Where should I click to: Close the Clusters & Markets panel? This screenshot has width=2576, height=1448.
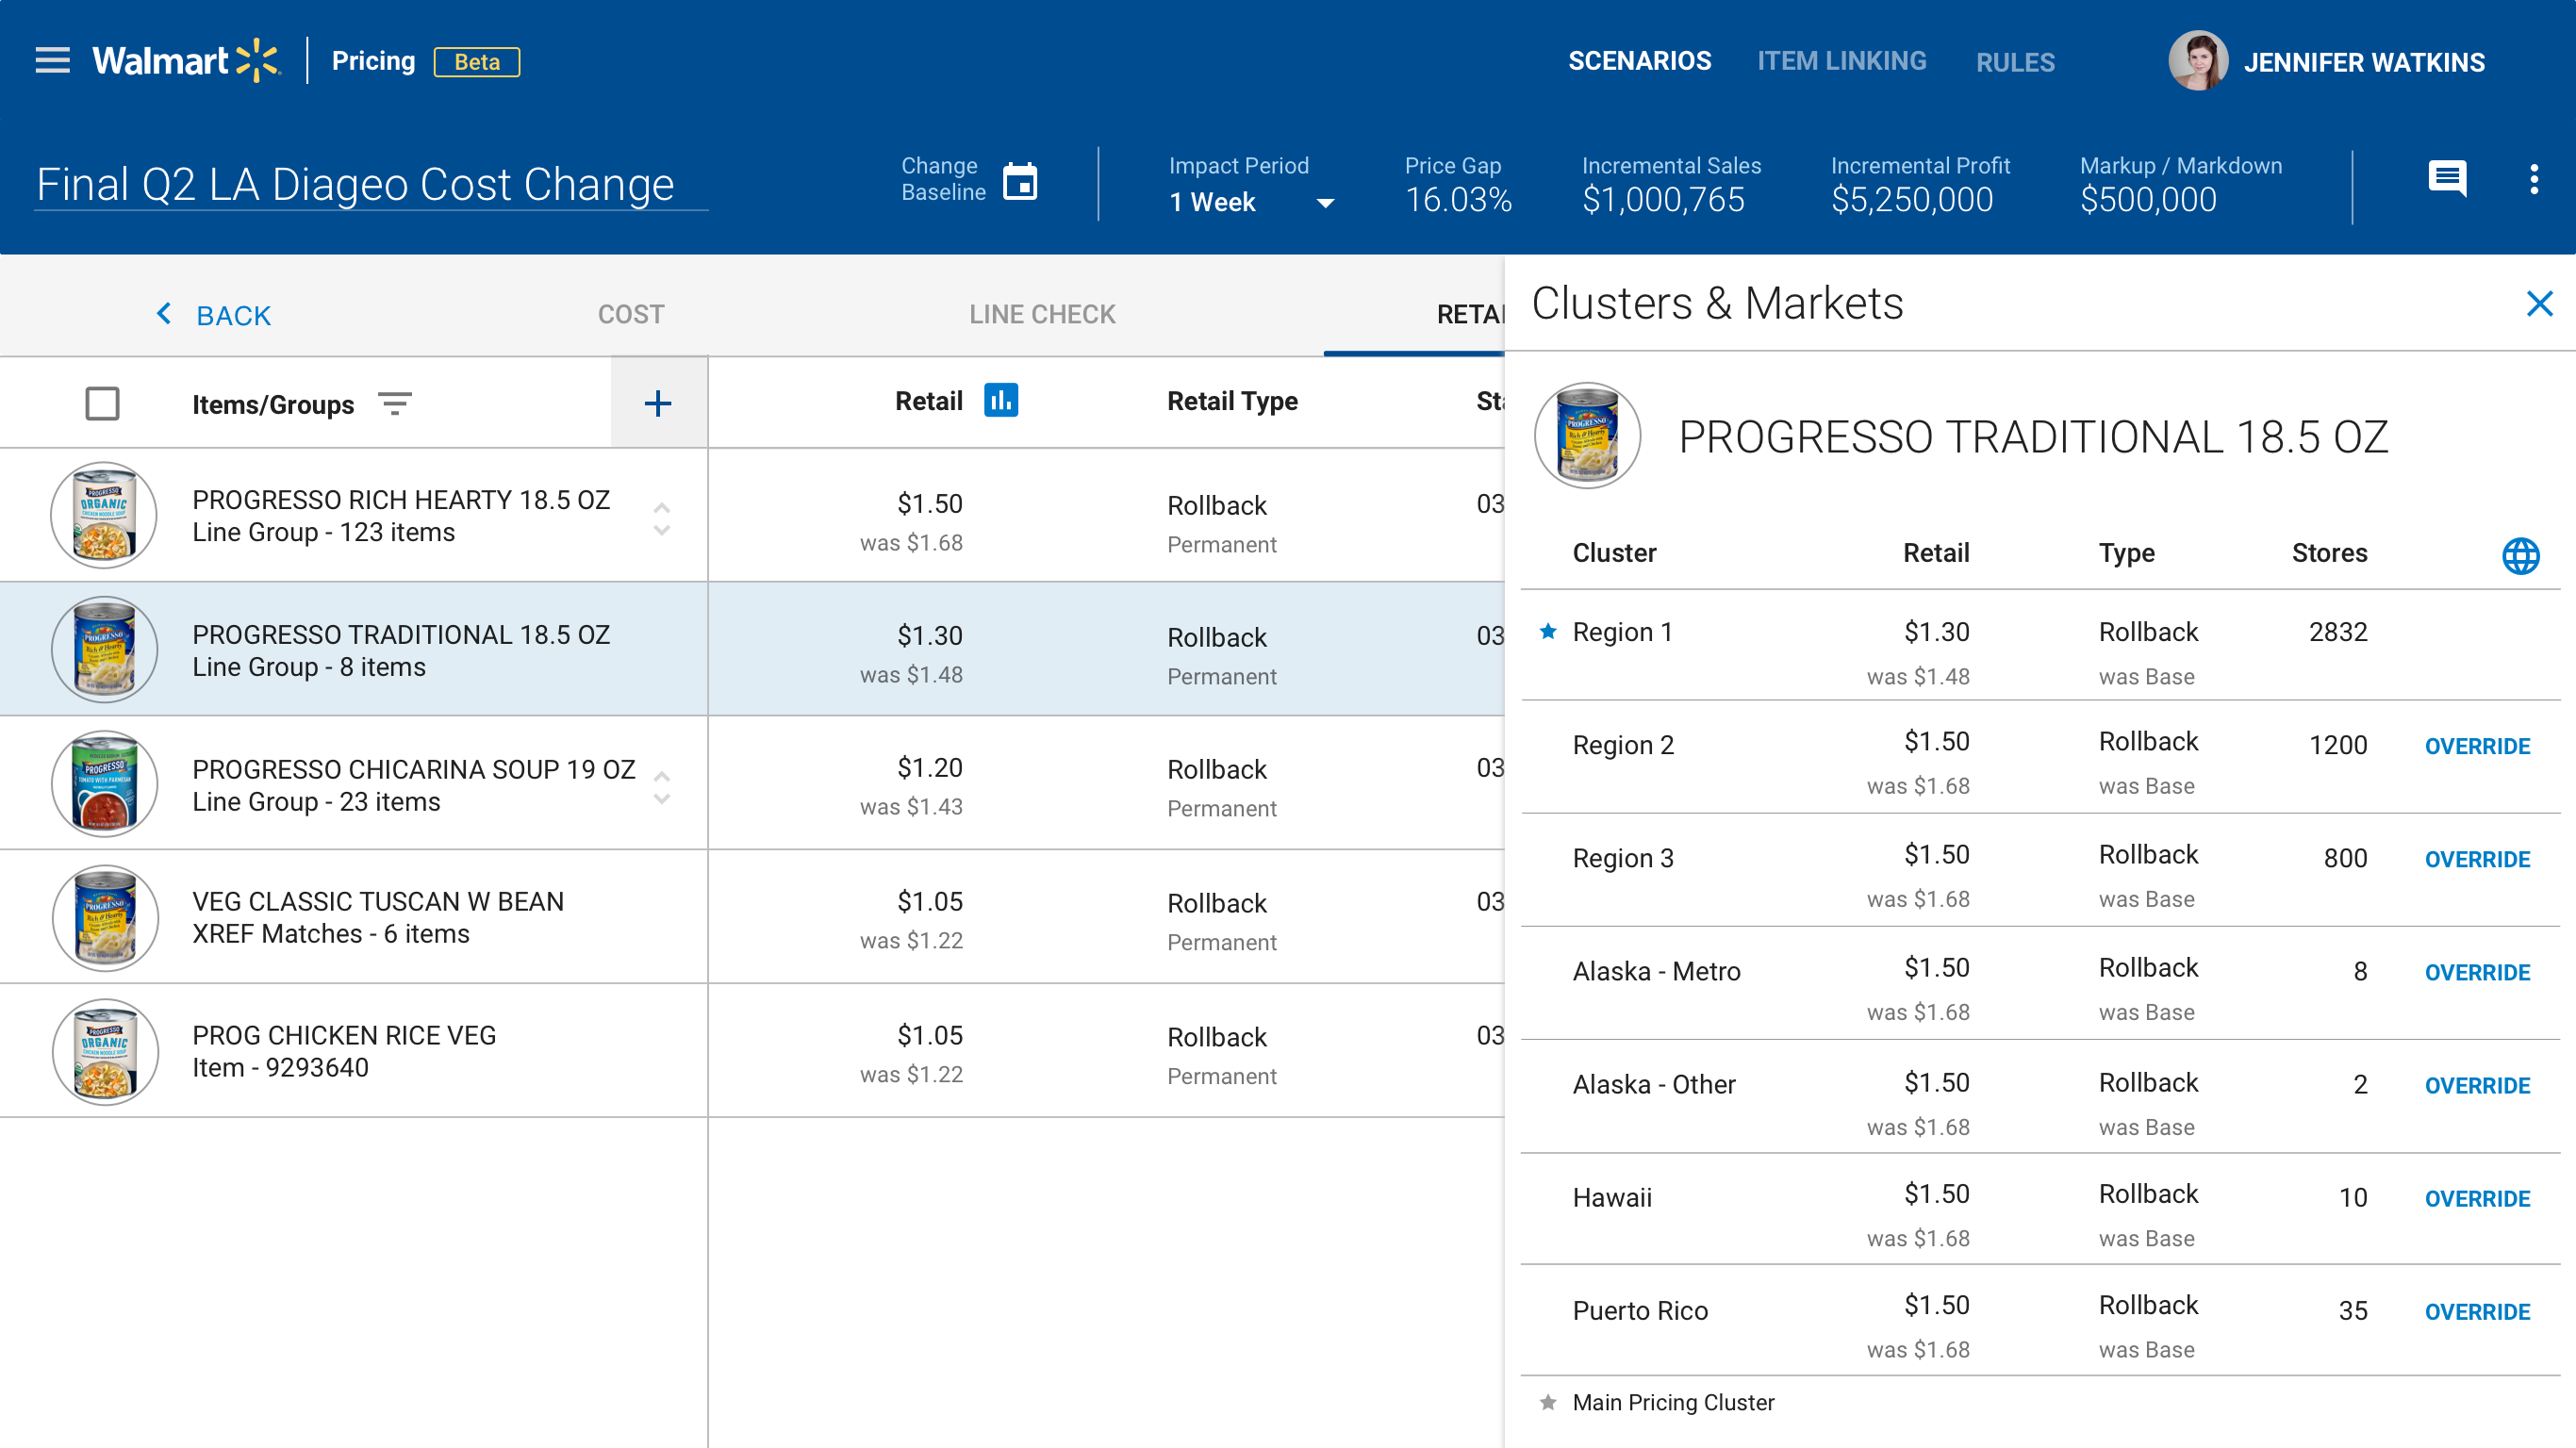[x=2540, y=303]
